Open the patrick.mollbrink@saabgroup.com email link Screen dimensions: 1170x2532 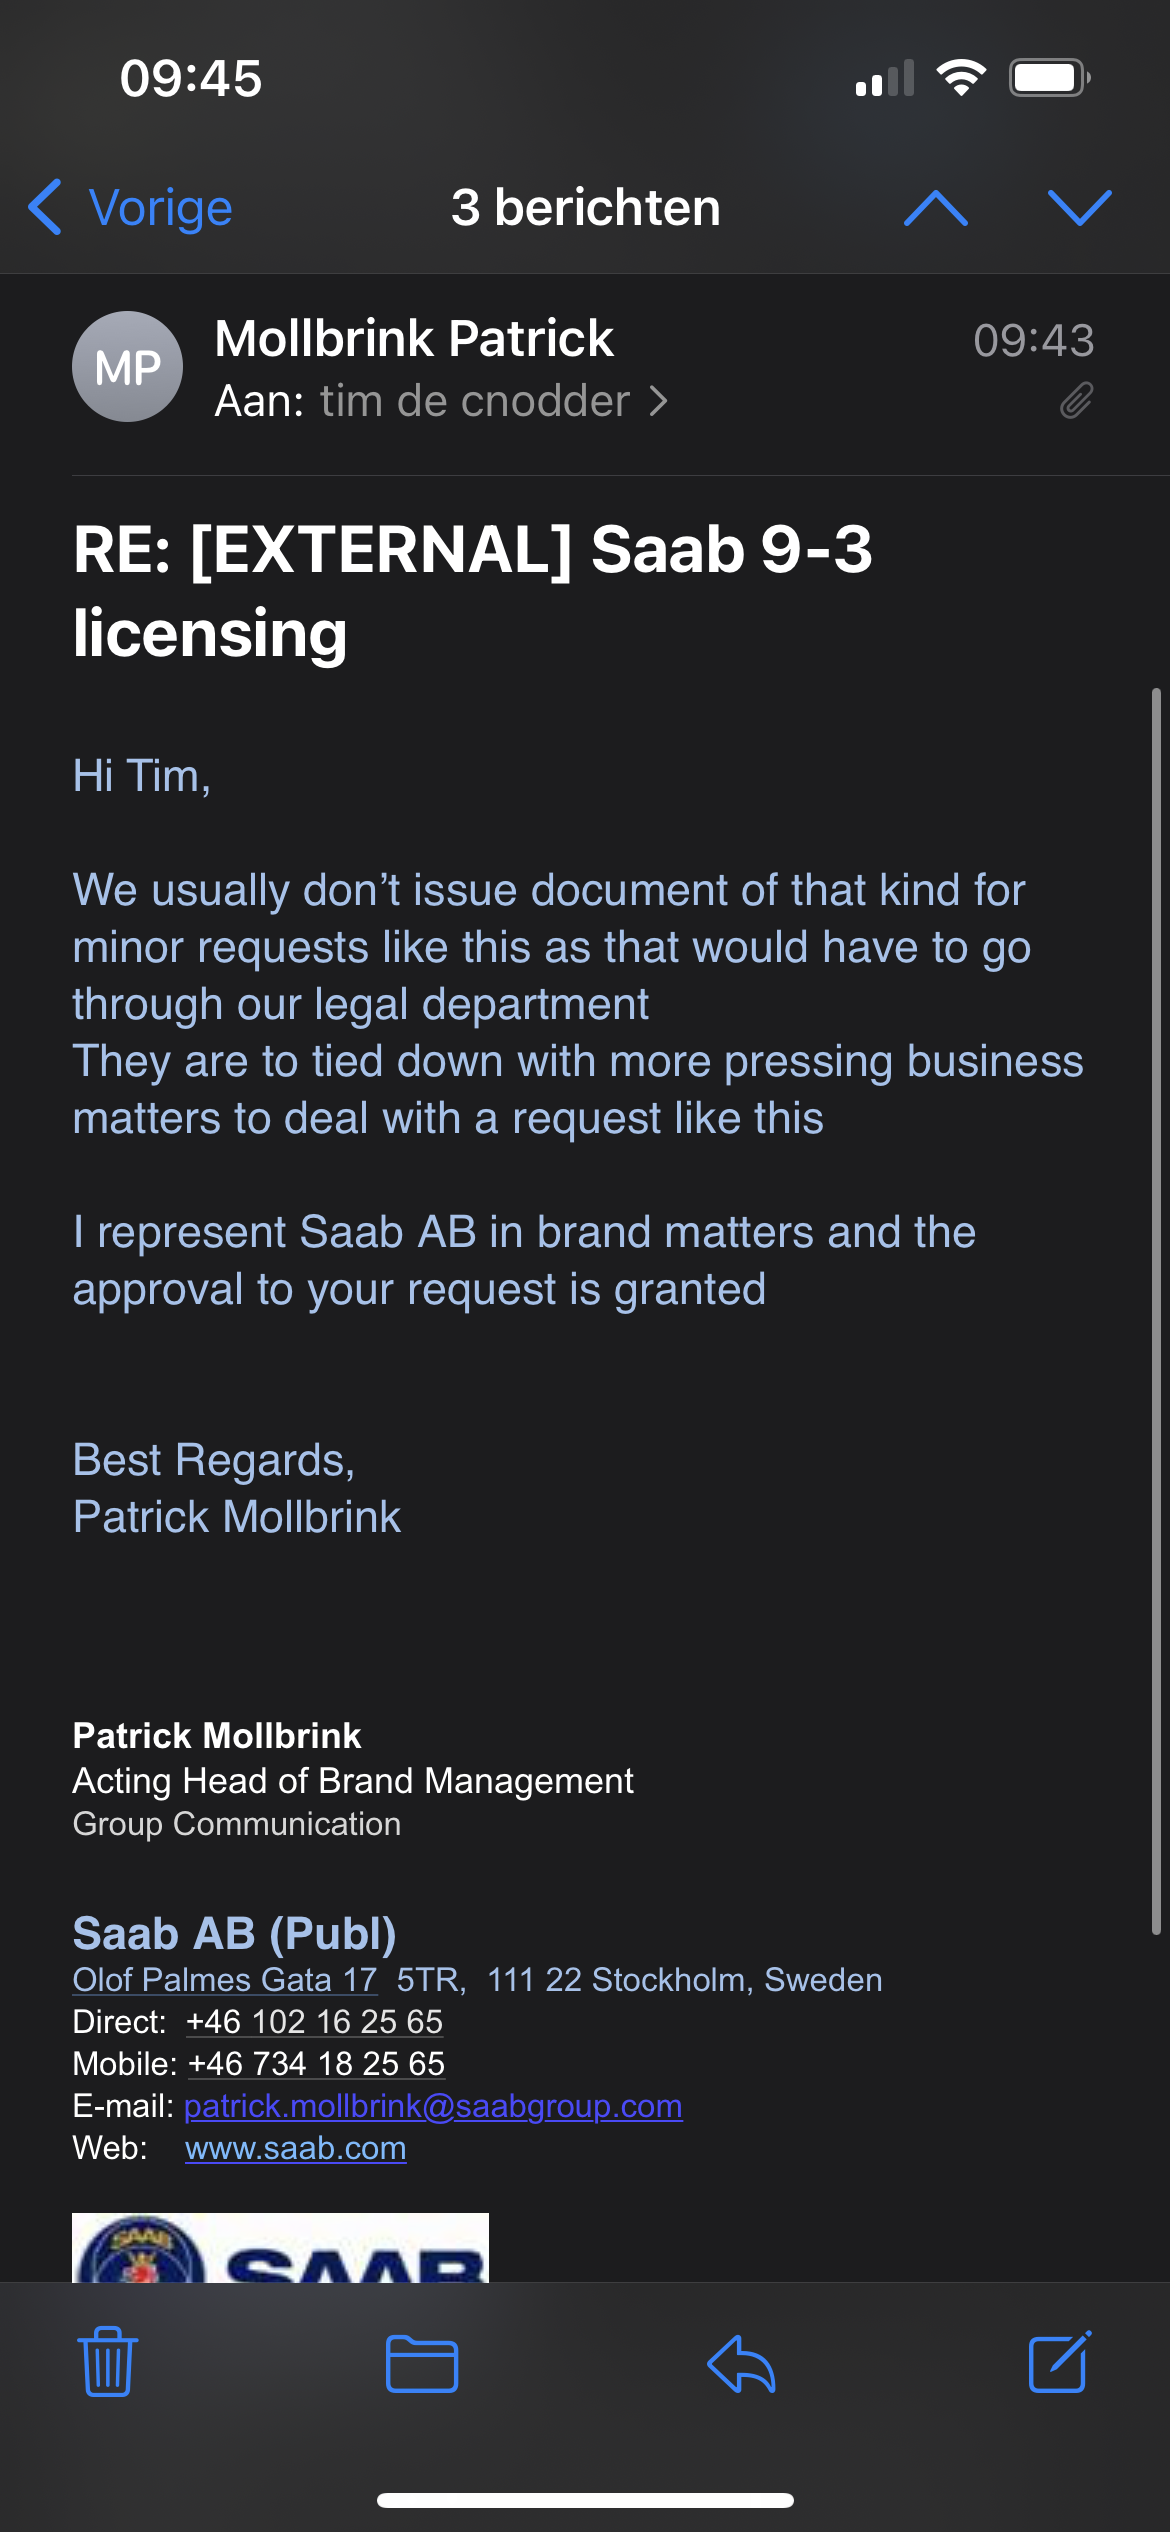433,2106
